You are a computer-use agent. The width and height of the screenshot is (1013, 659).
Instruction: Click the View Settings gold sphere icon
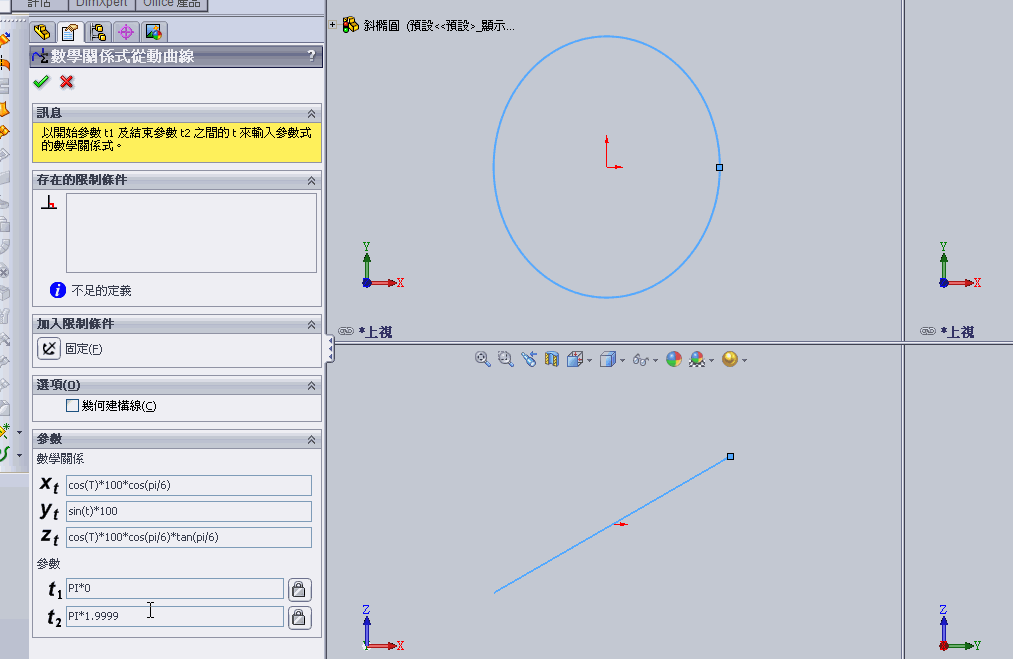730,359
